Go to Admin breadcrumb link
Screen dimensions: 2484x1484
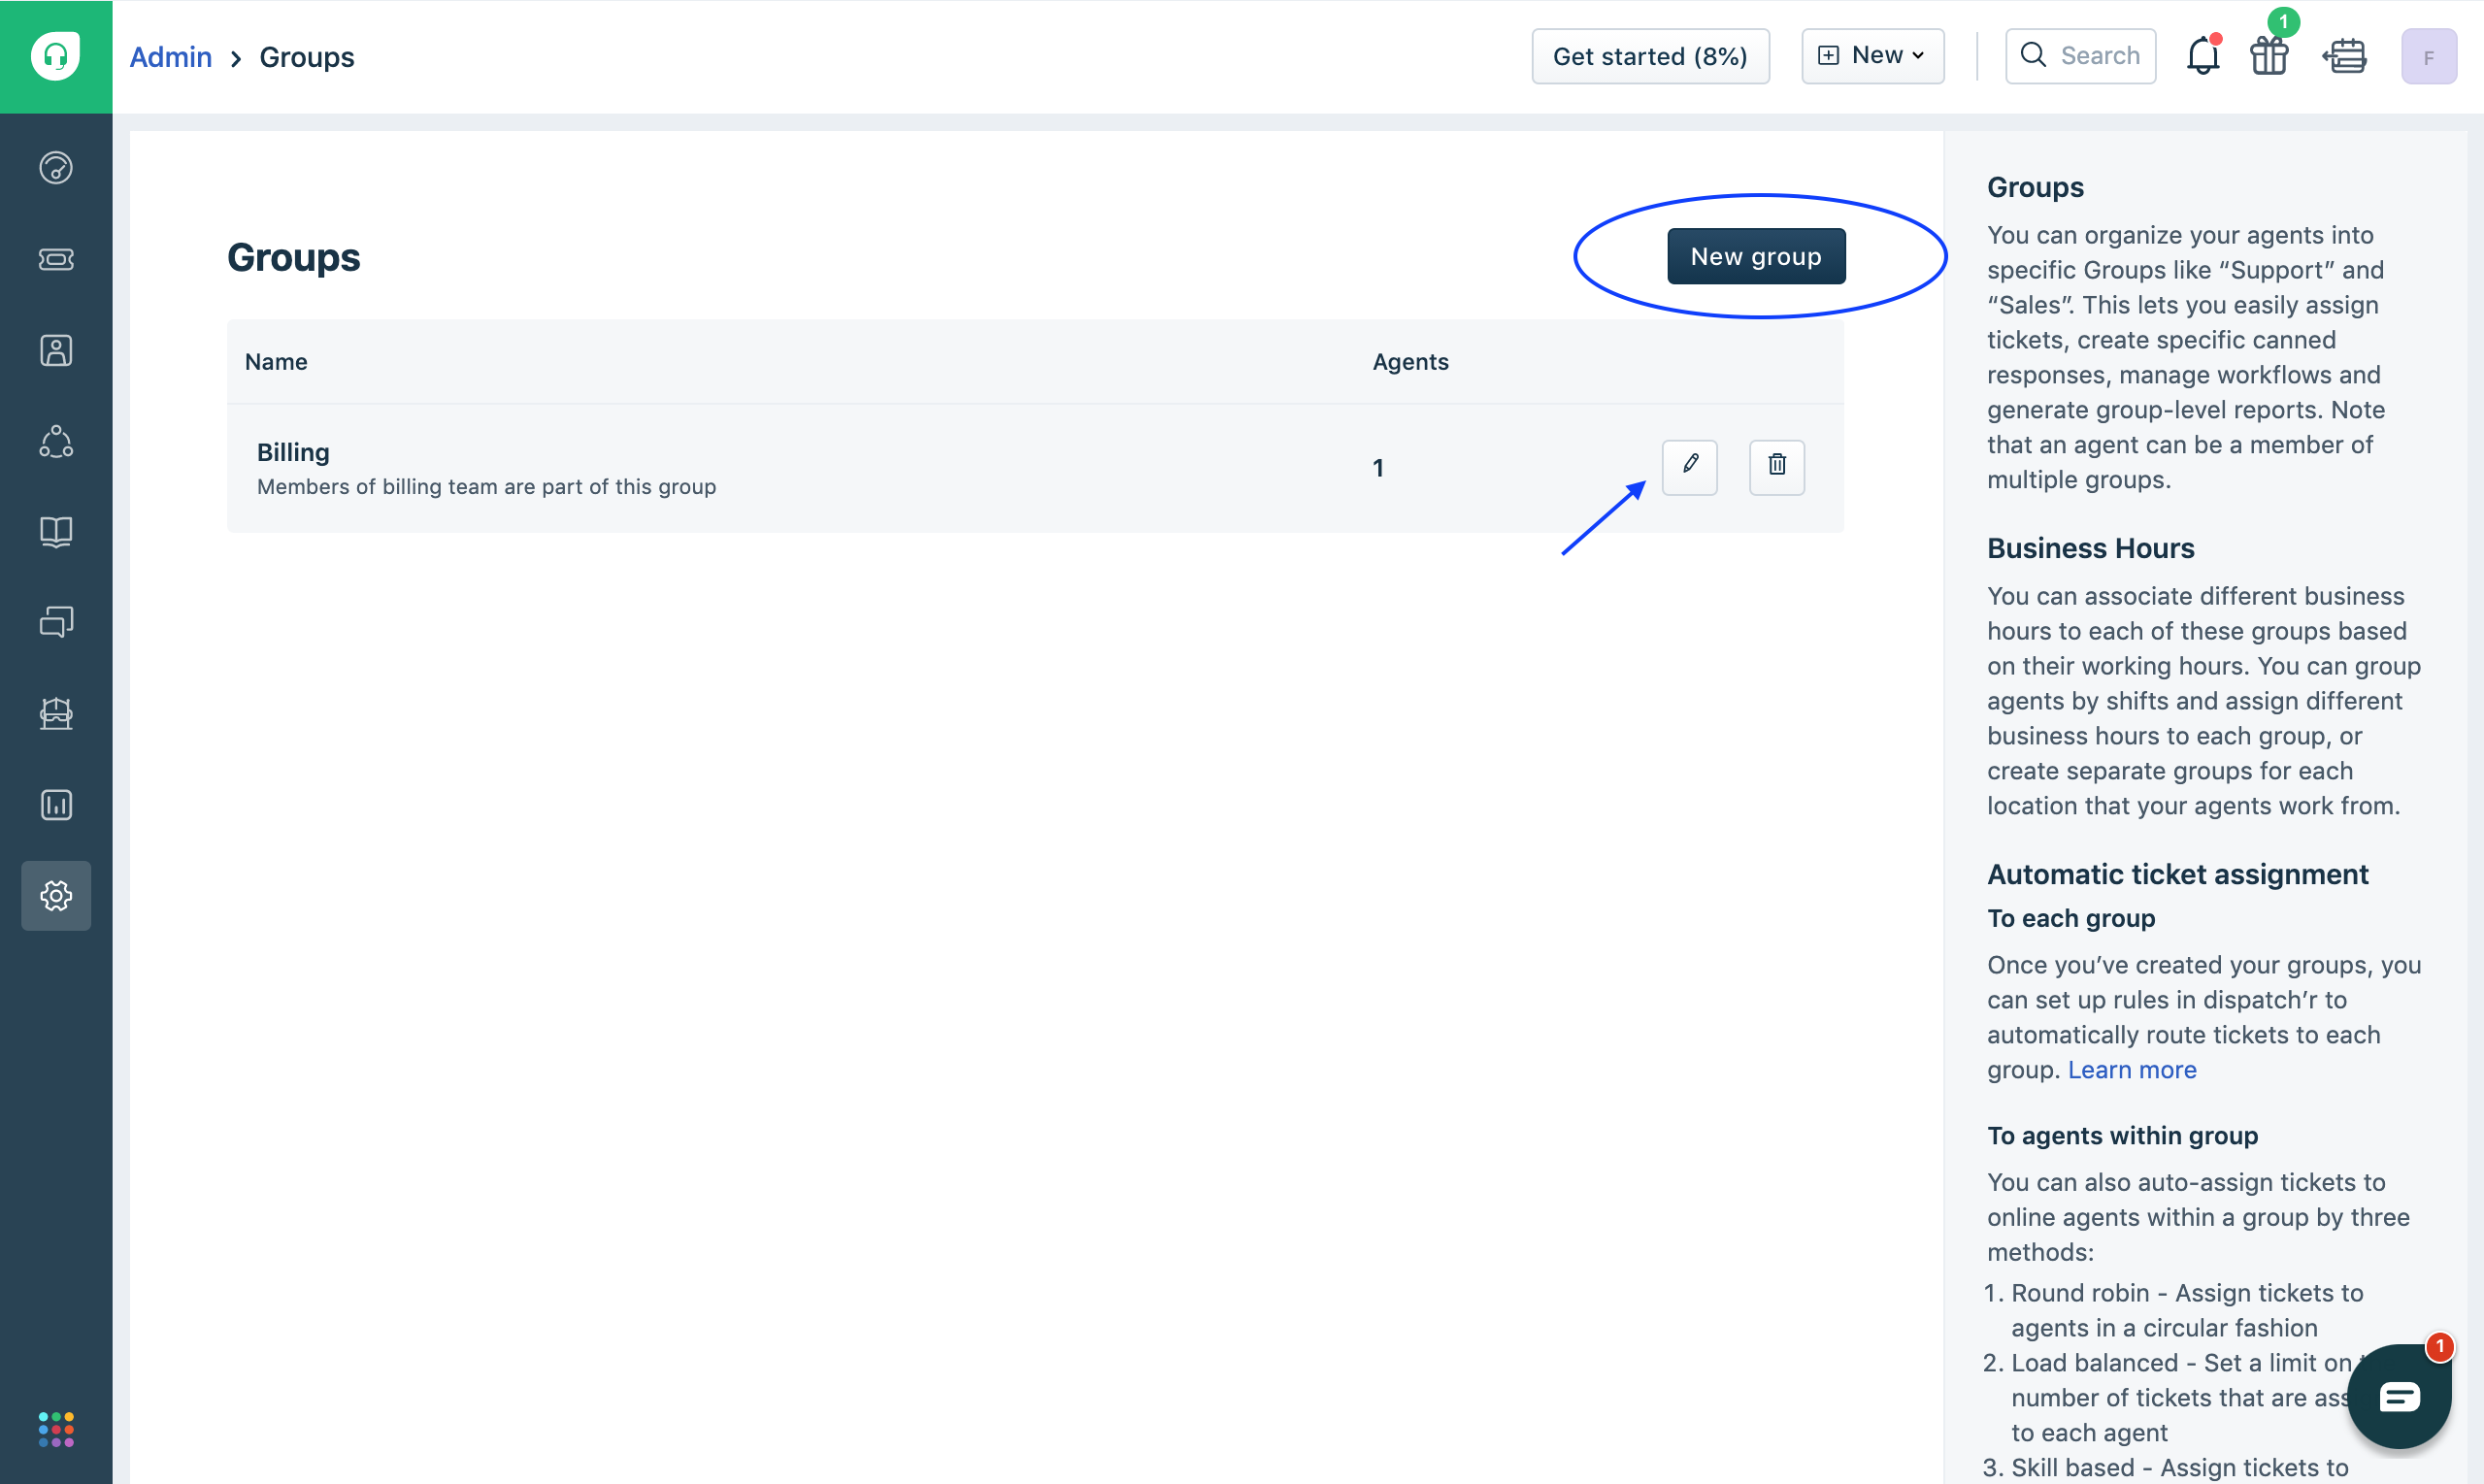coord(171,57)
